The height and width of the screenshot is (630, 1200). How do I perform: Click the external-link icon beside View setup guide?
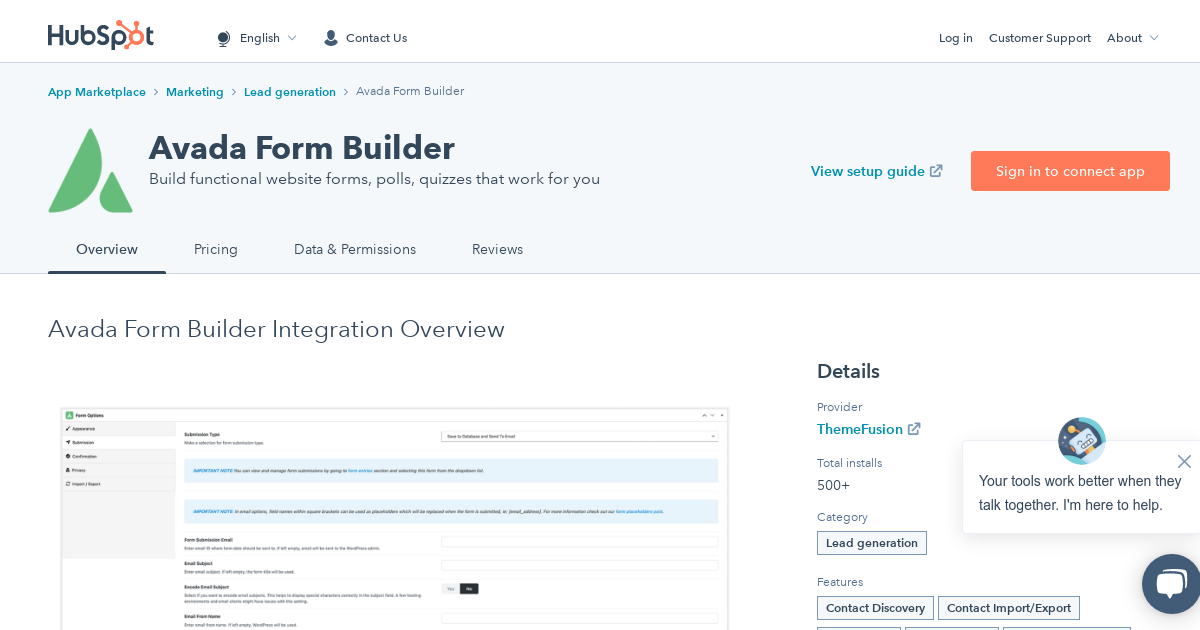(936, 171)
